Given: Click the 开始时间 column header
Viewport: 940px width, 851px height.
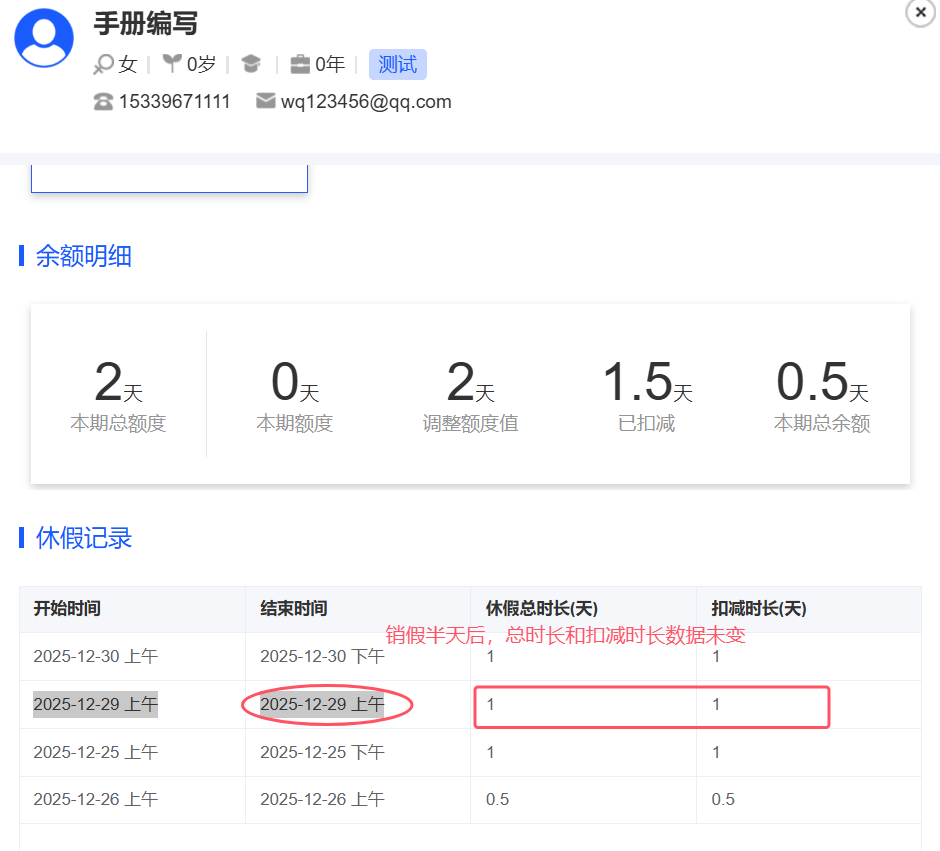Looking at the screenshot, I should click(67, 609).
